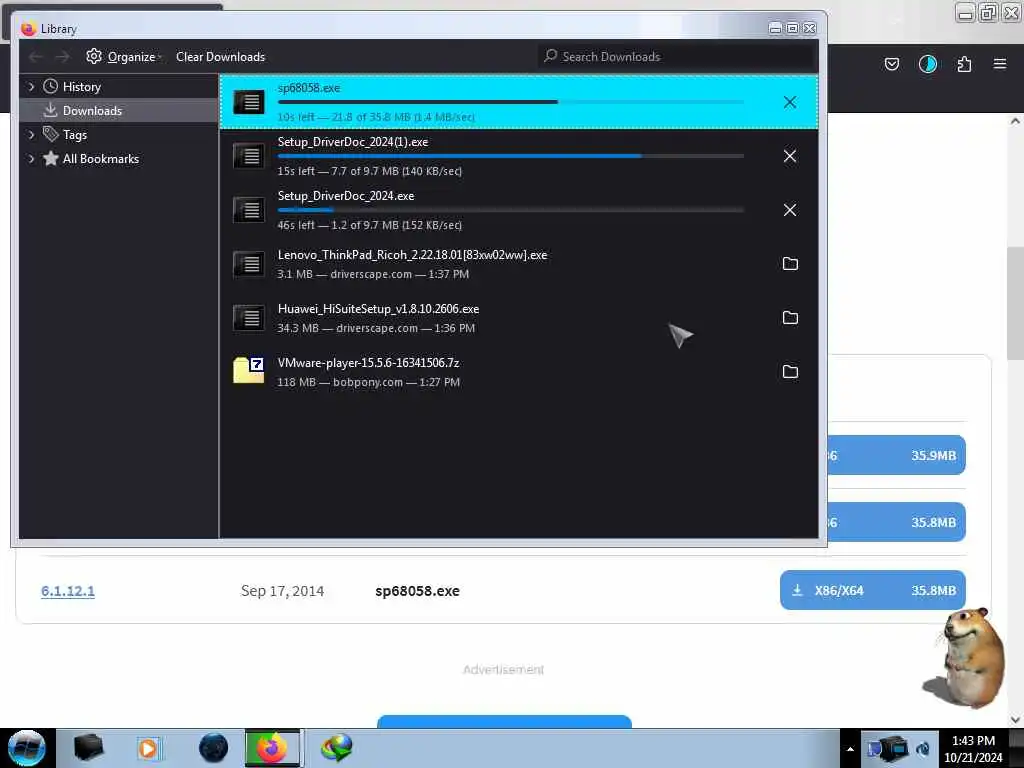Click the Setup_DriverDoc_2024.exe file icon
The image size is (1024, 768).
click(x=249, y=210)
